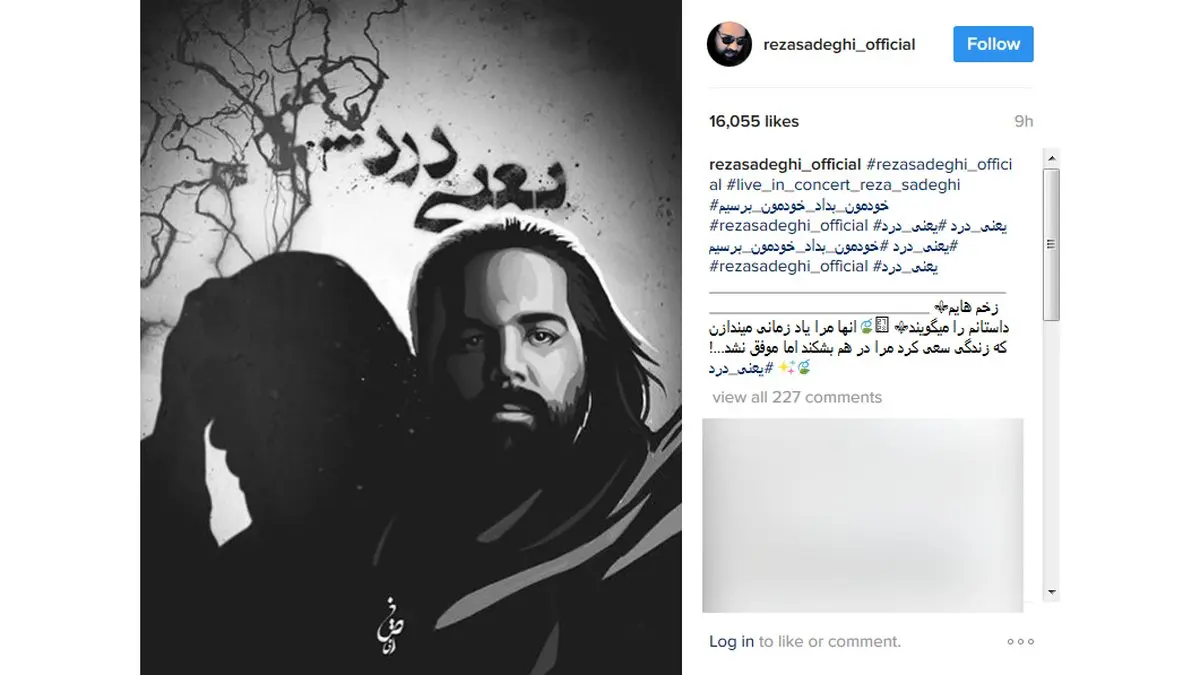1200x675 pixels.
Task: Click the Log in link
Action: click(731, 642)
